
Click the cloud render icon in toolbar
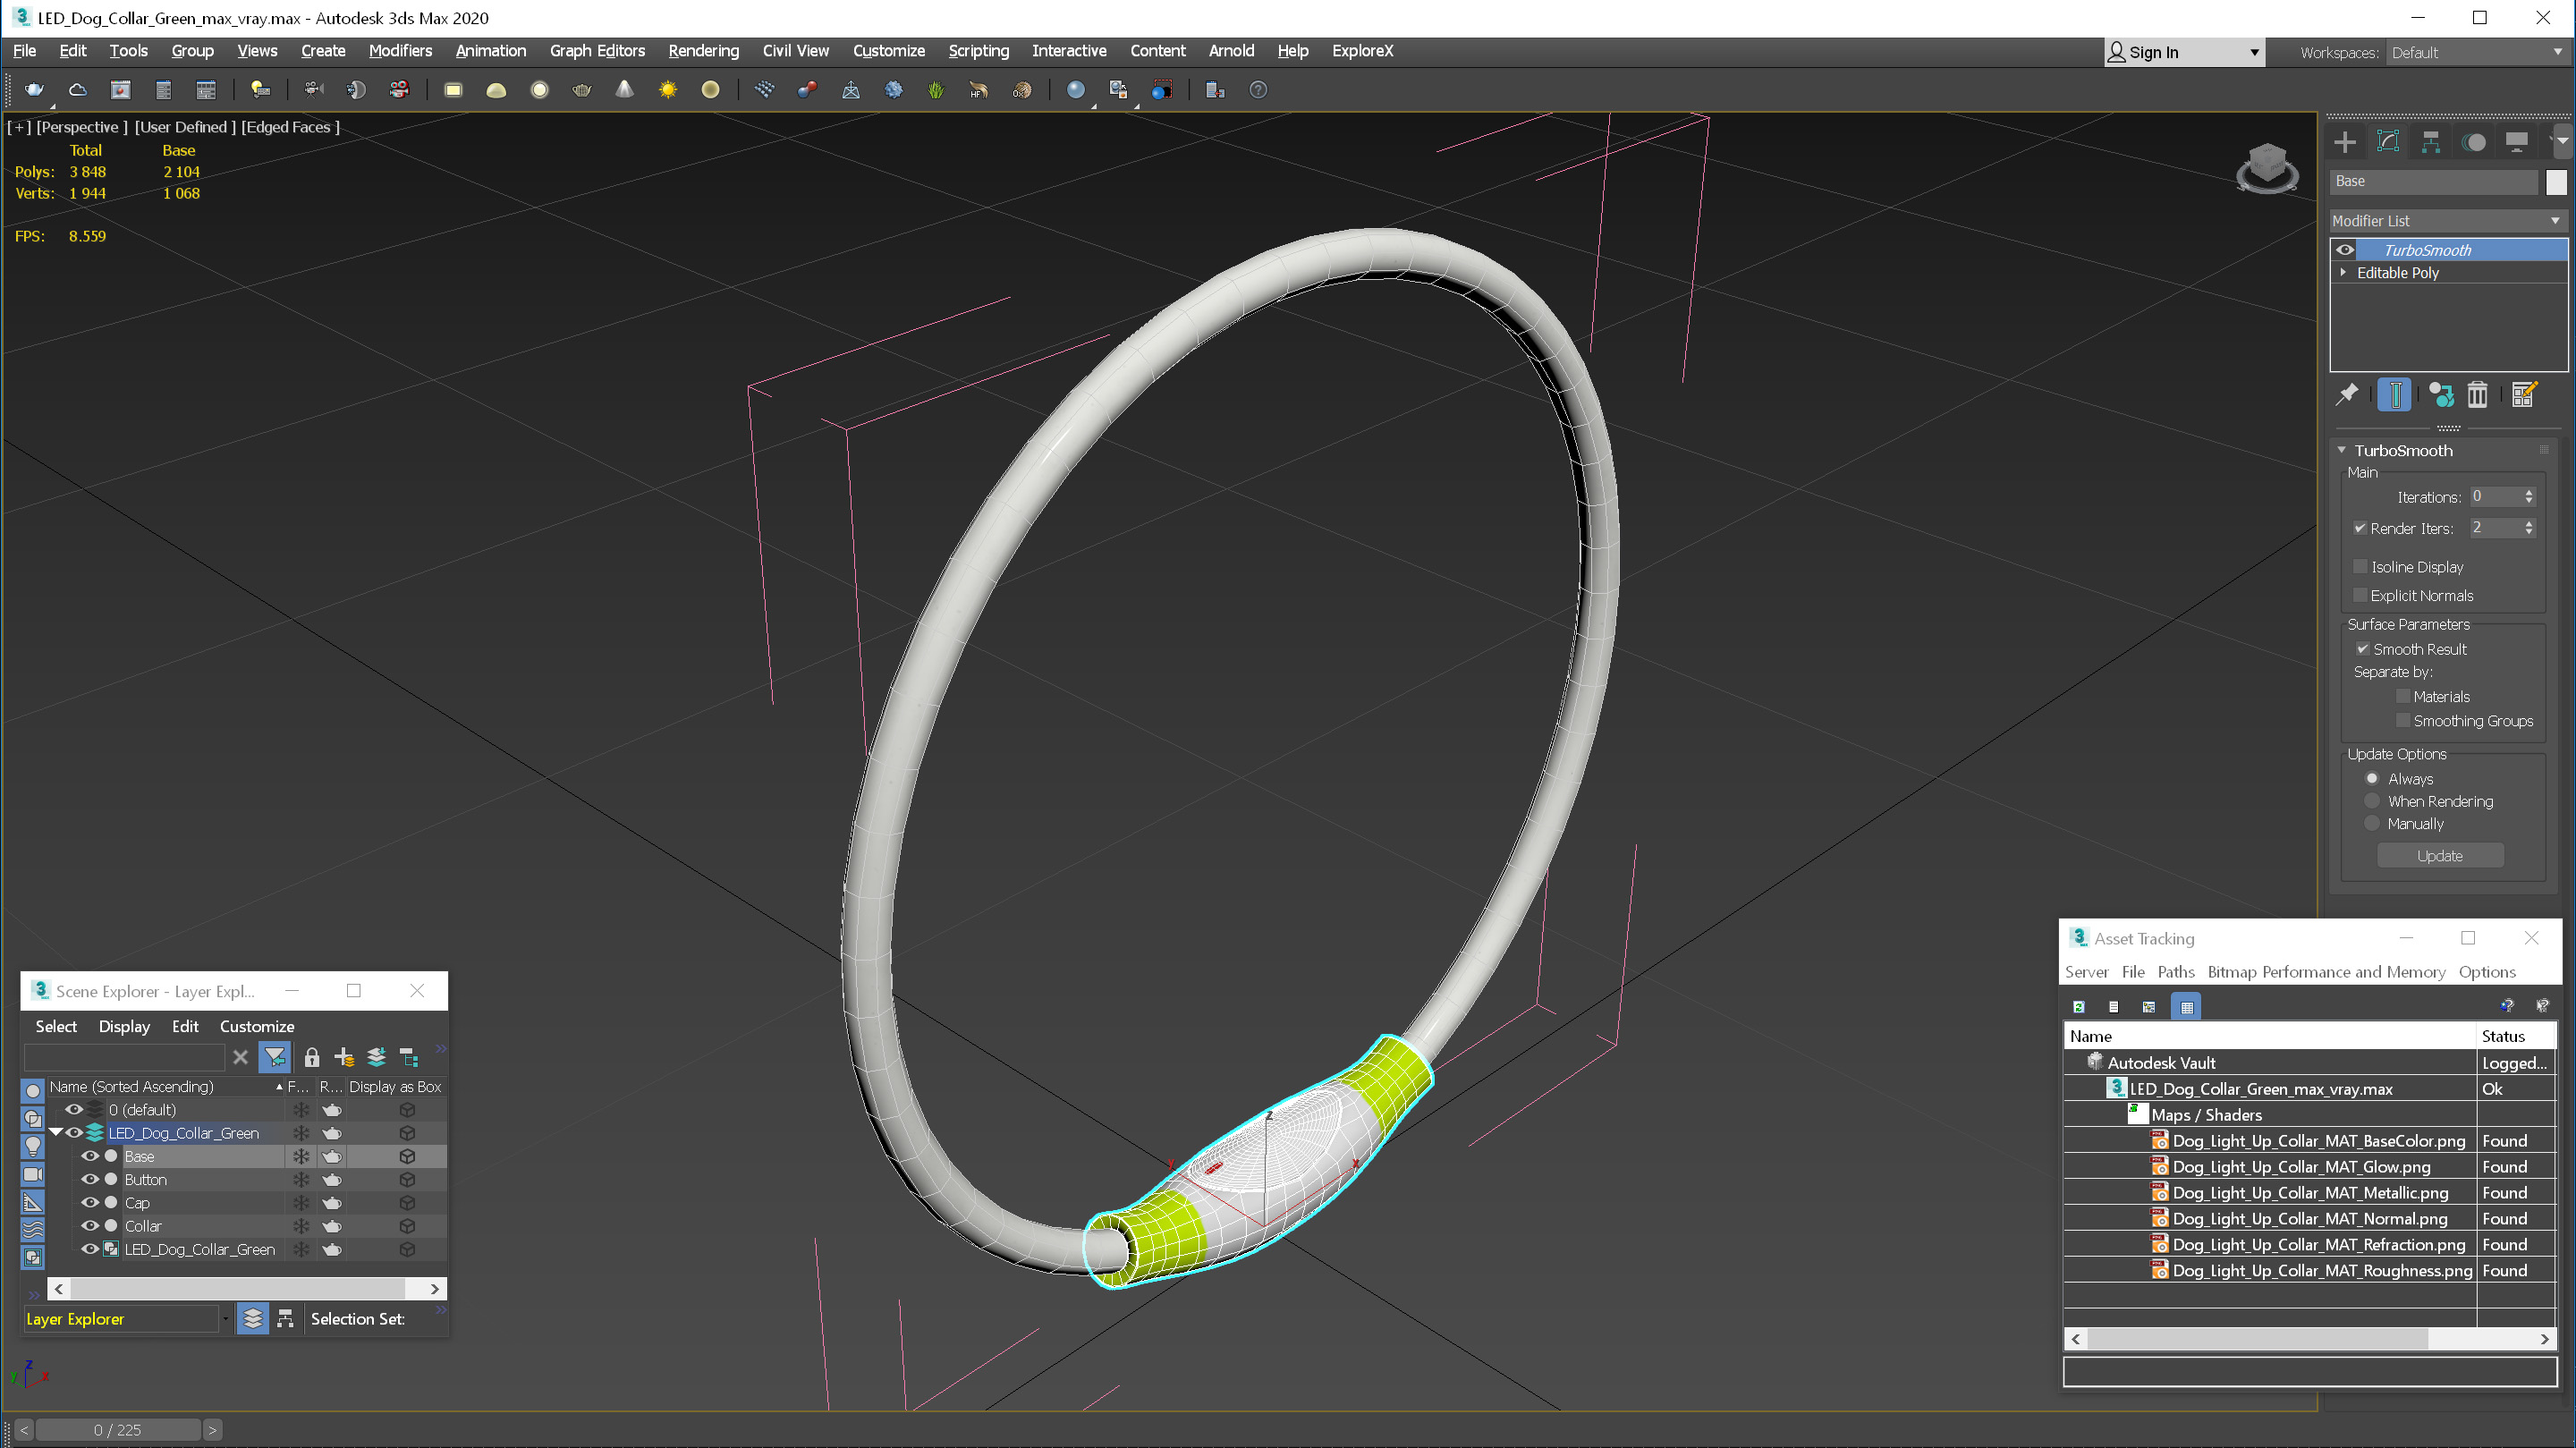click(78, 90)
